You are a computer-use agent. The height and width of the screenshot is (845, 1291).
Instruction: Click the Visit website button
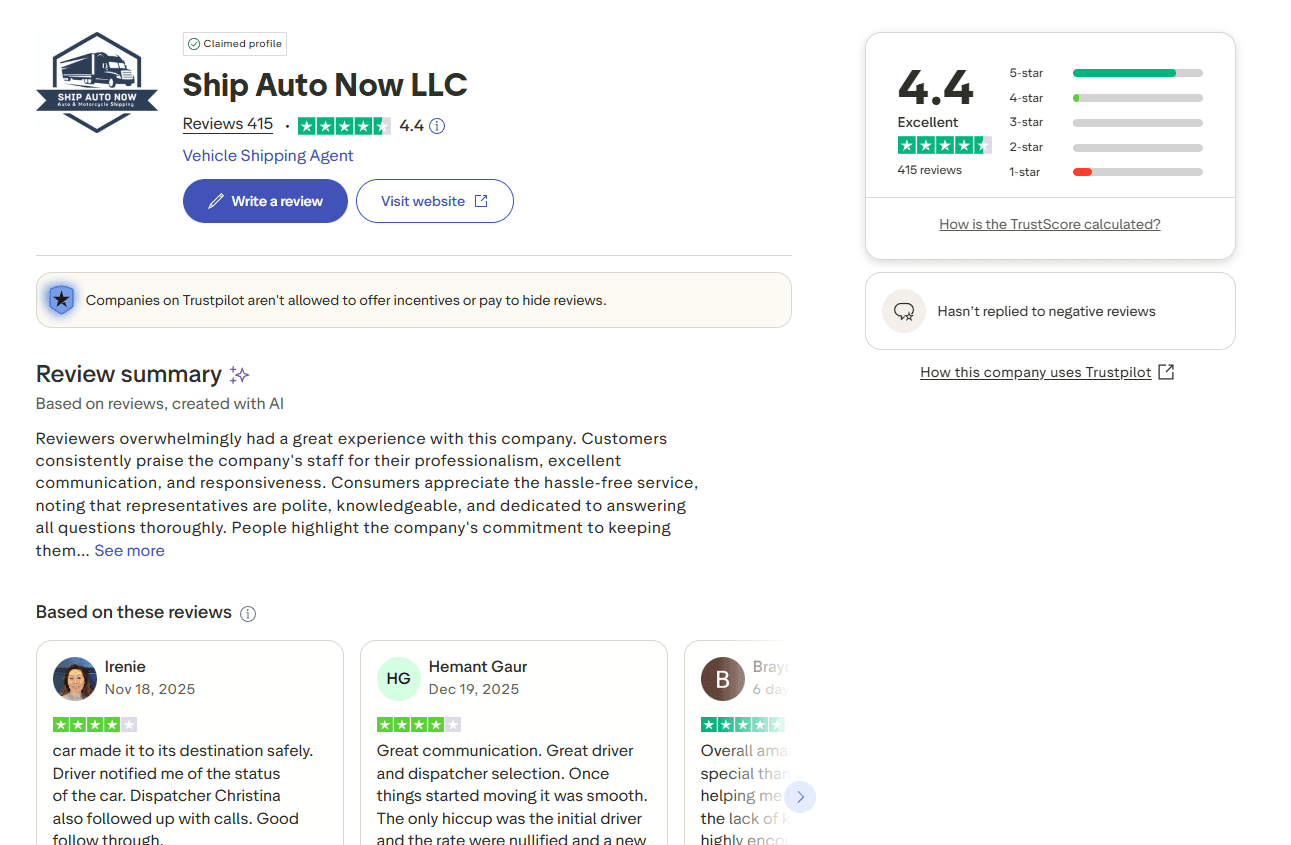434,201
